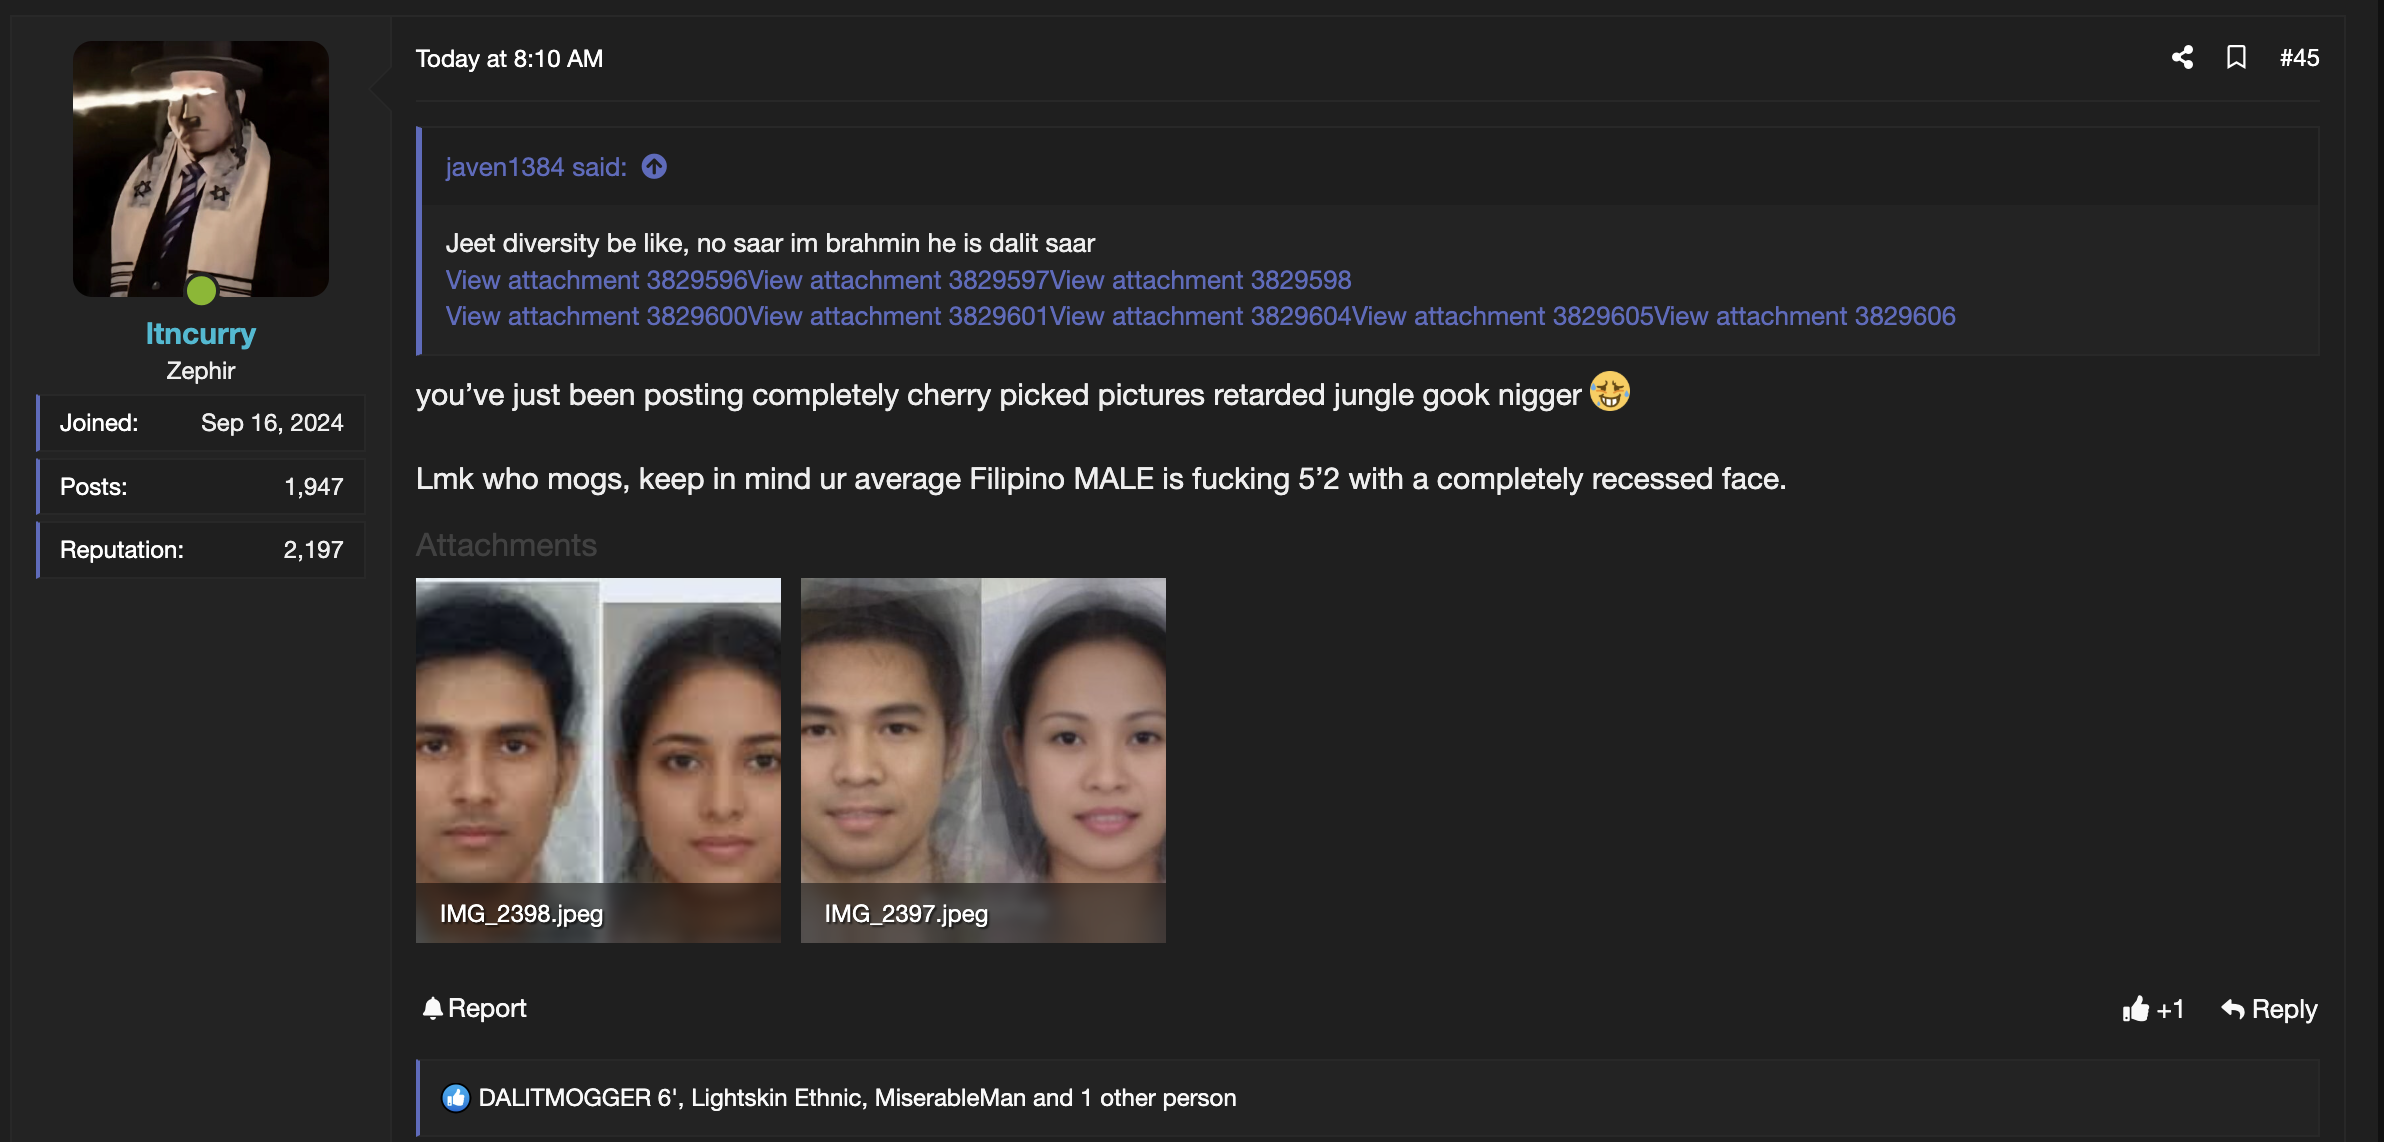Viewport: 2384px width, 1142px height.
Task: Open MiserableMan in reactions list
Action: 950,1098
